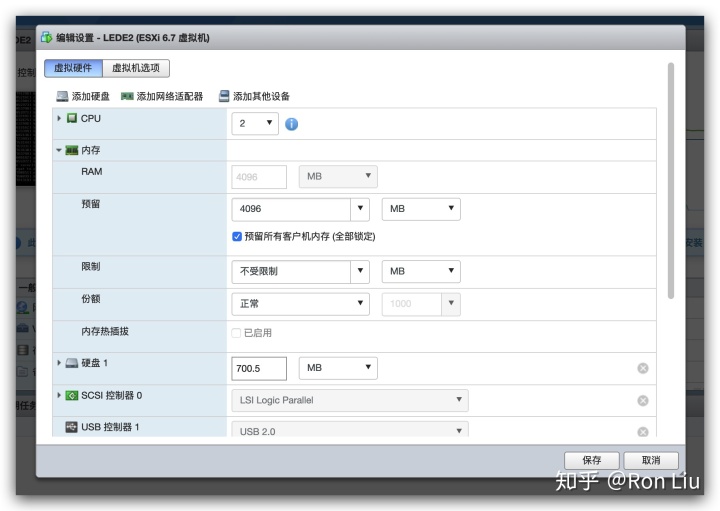The width and height of the screenshot is (720, 511).
Task: Open the limit (限制) unit MB dropdown
Action: coord(421,271)
